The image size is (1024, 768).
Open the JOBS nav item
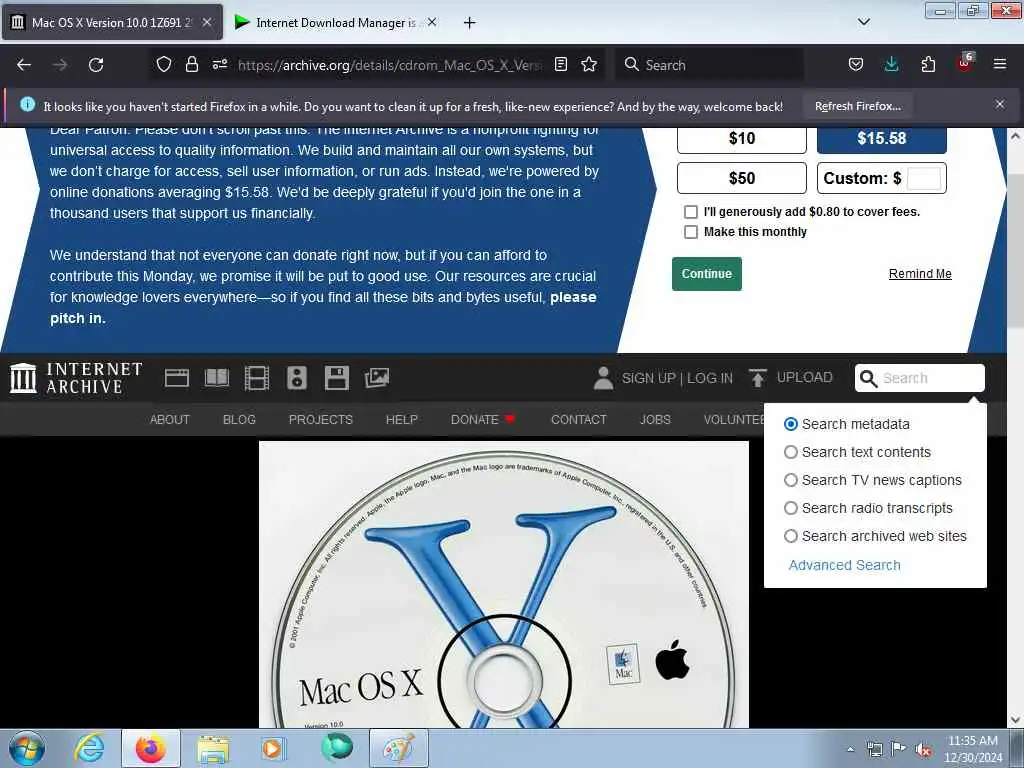655,419
